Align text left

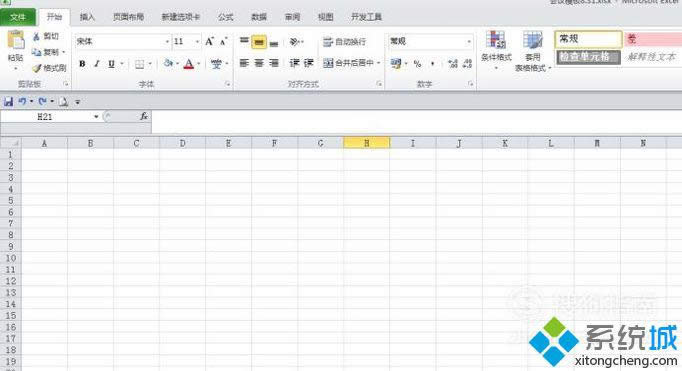pyautogui.click(x=244, y=64)
